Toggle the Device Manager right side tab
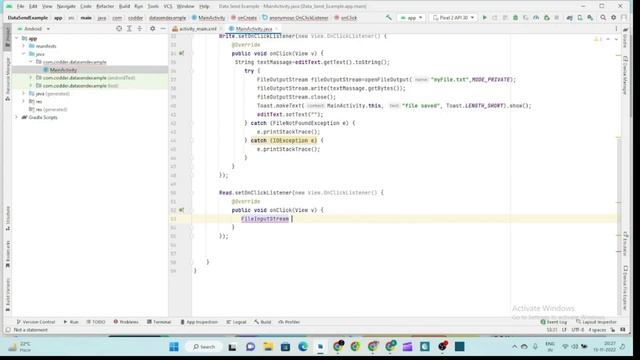This screenshot has width=640, height=360. [x=625, y=76]
